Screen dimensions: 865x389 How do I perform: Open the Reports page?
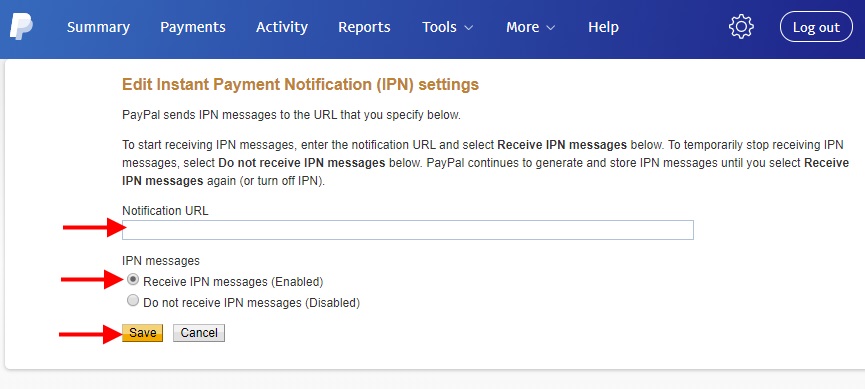pyautogui.click(x=364, y=27)
